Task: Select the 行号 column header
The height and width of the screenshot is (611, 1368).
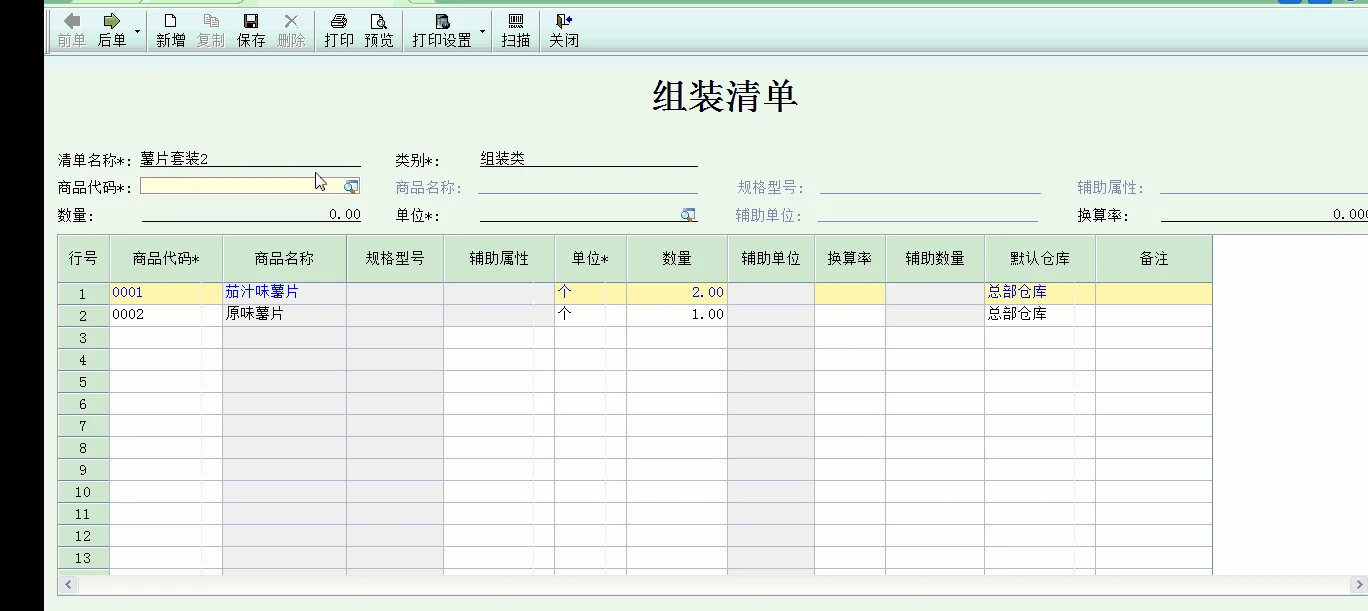Action: coord(83,258)
